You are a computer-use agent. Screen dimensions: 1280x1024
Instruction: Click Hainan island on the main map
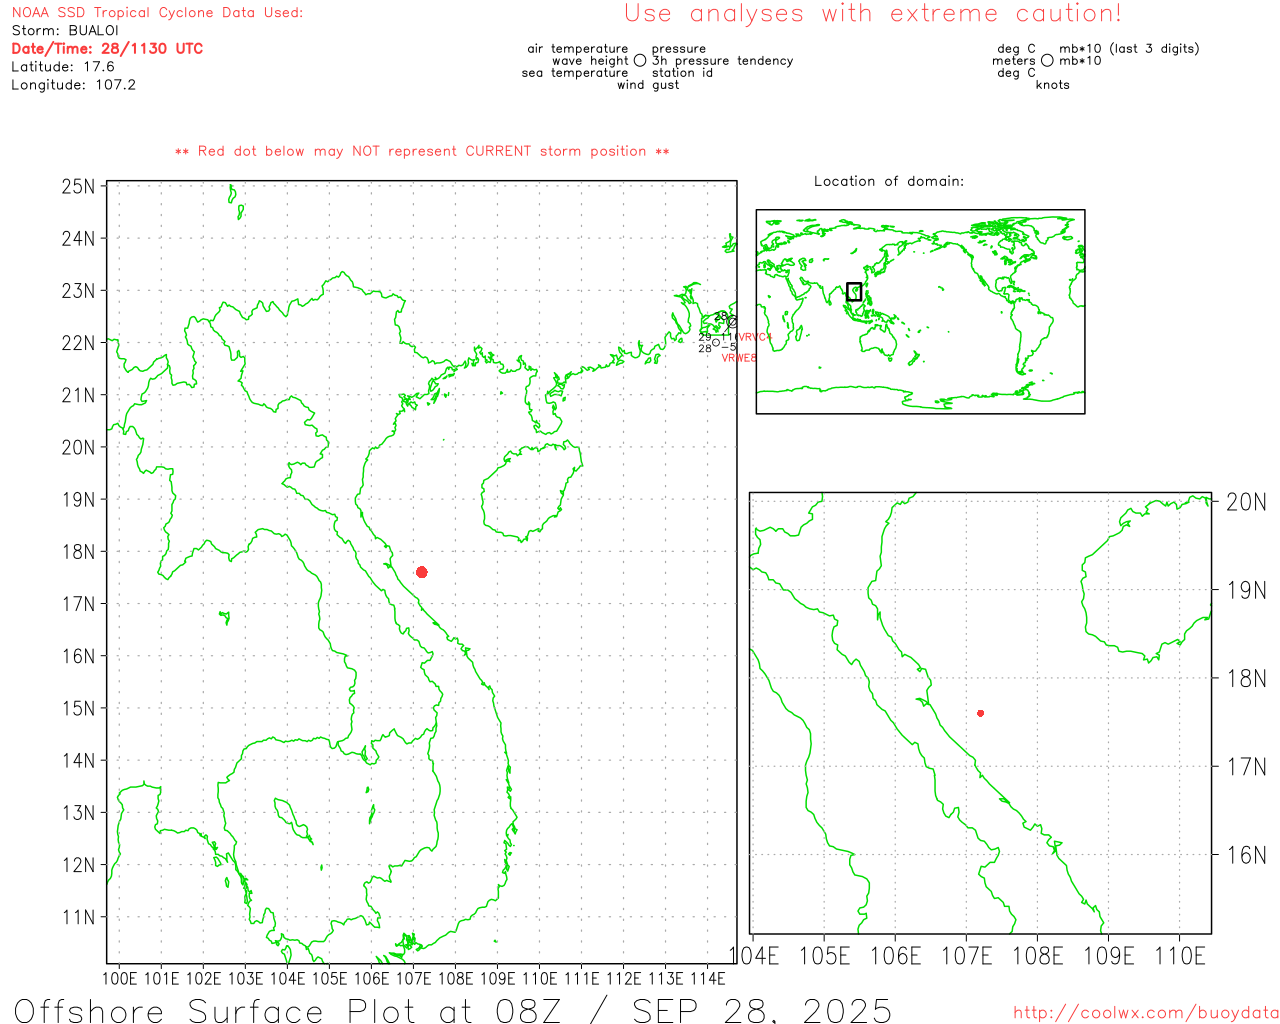pos(528,490)
